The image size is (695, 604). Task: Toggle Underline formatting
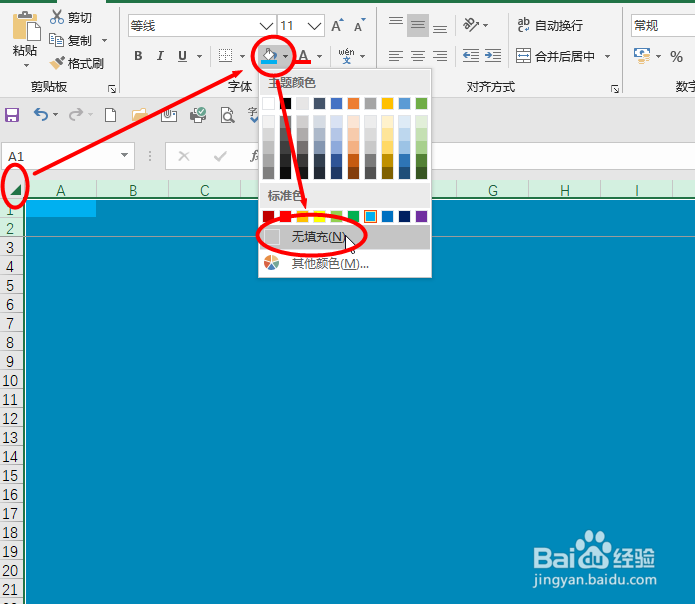click(x=182, y=56)
